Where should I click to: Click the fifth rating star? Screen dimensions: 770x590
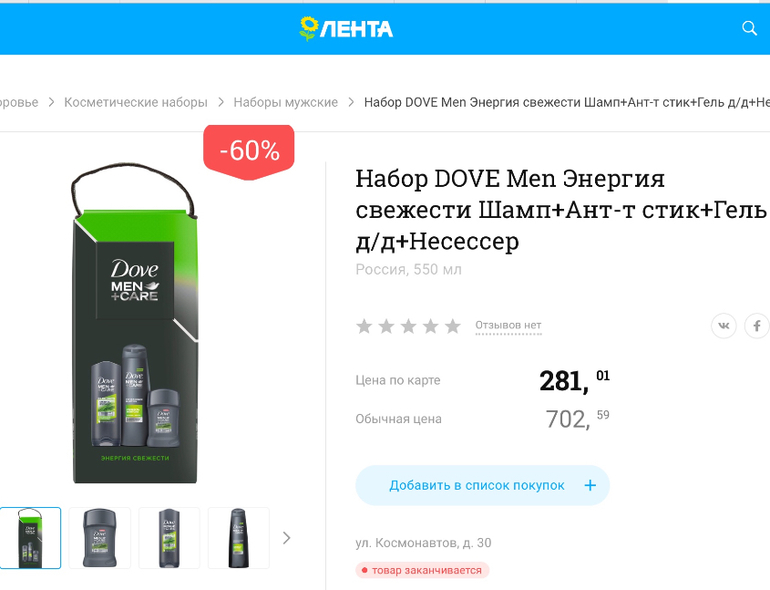click(x=453, y=326)
